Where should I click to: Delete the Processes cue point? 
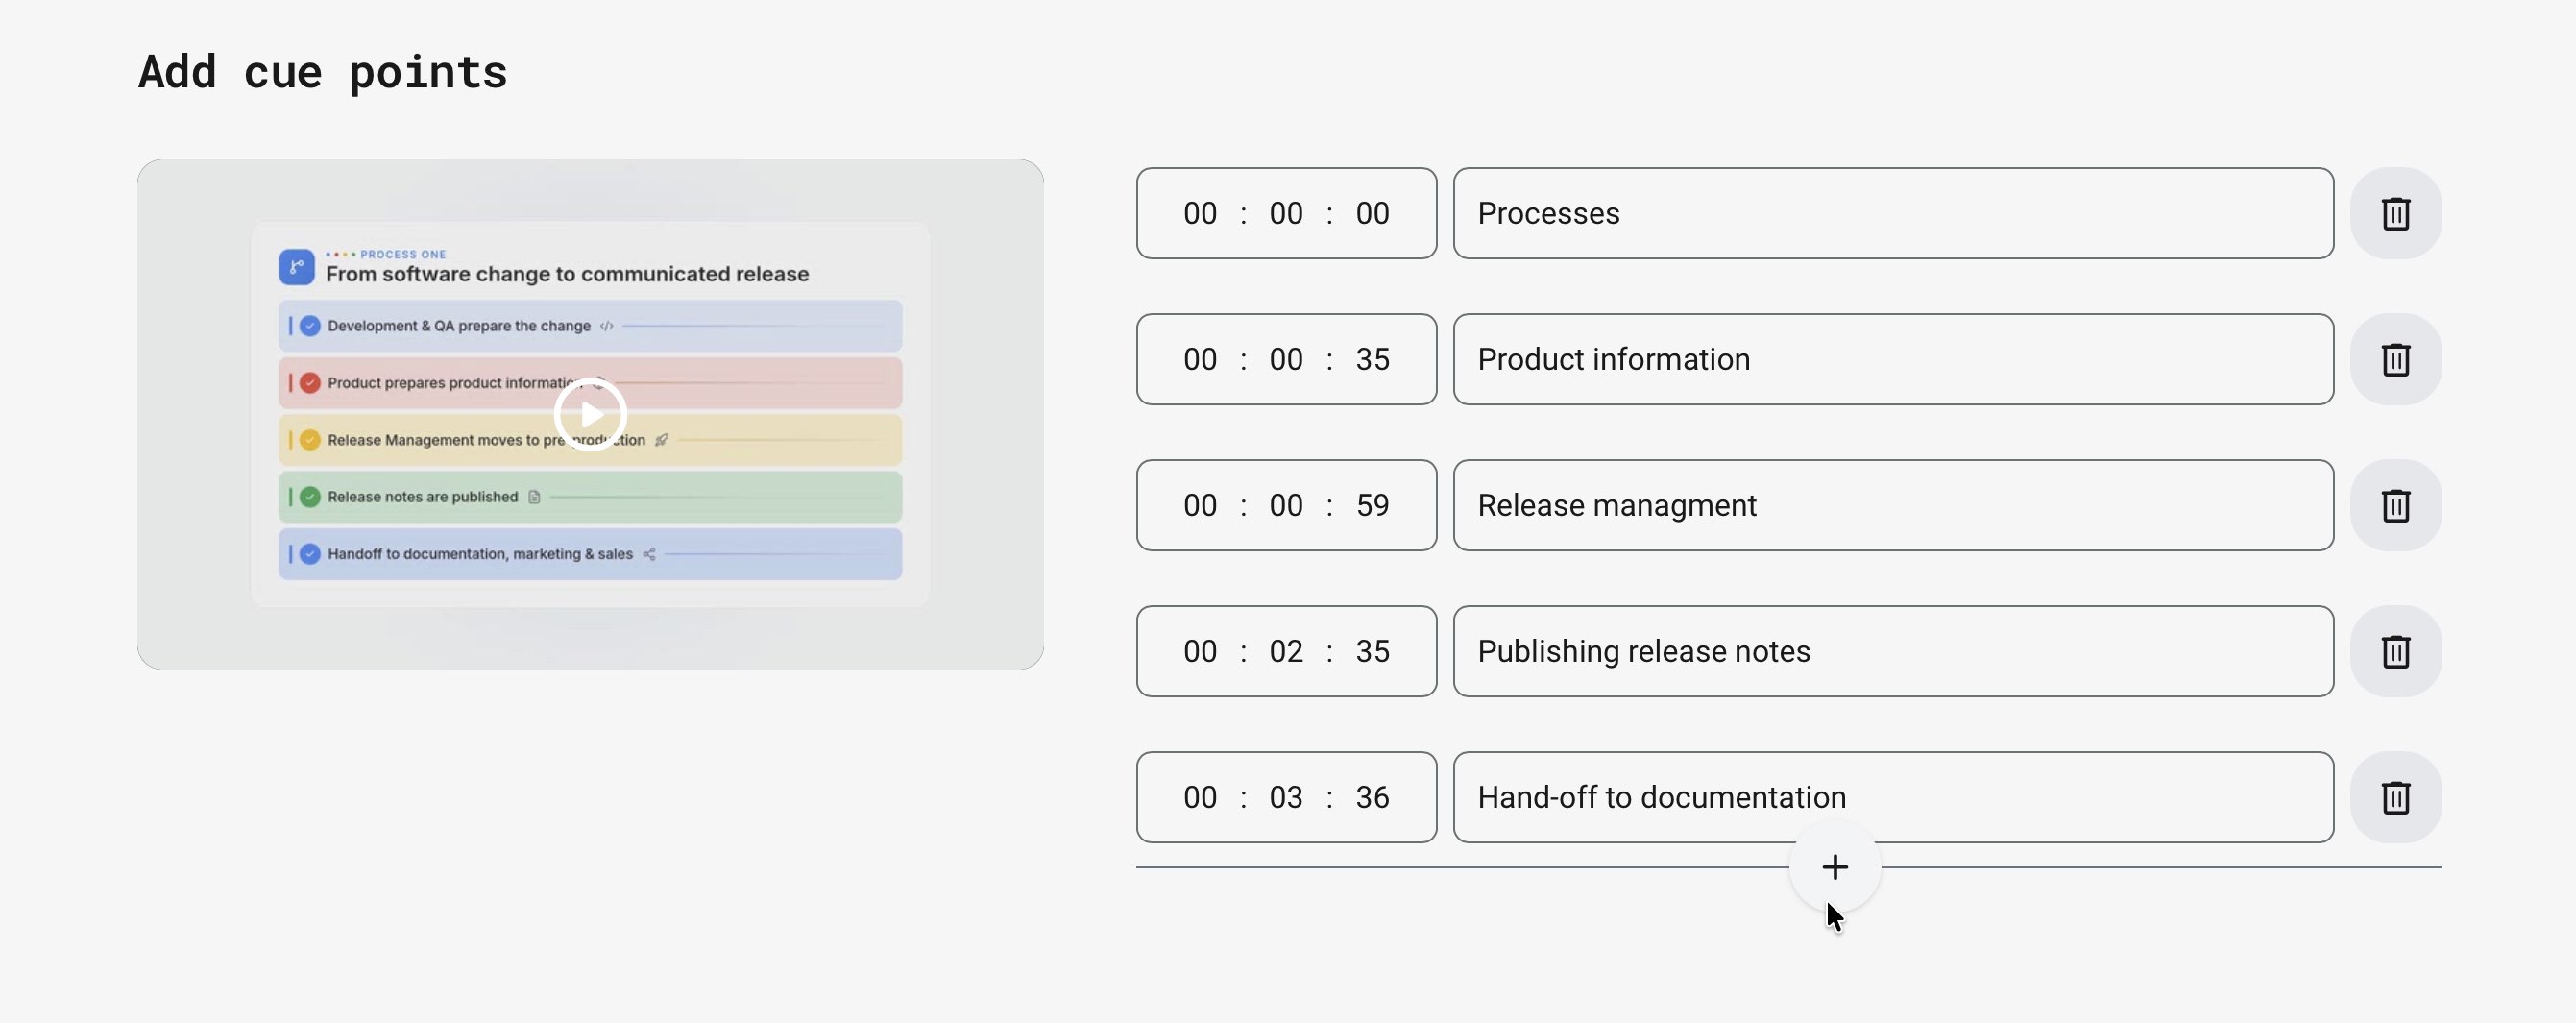point(2395,213)
